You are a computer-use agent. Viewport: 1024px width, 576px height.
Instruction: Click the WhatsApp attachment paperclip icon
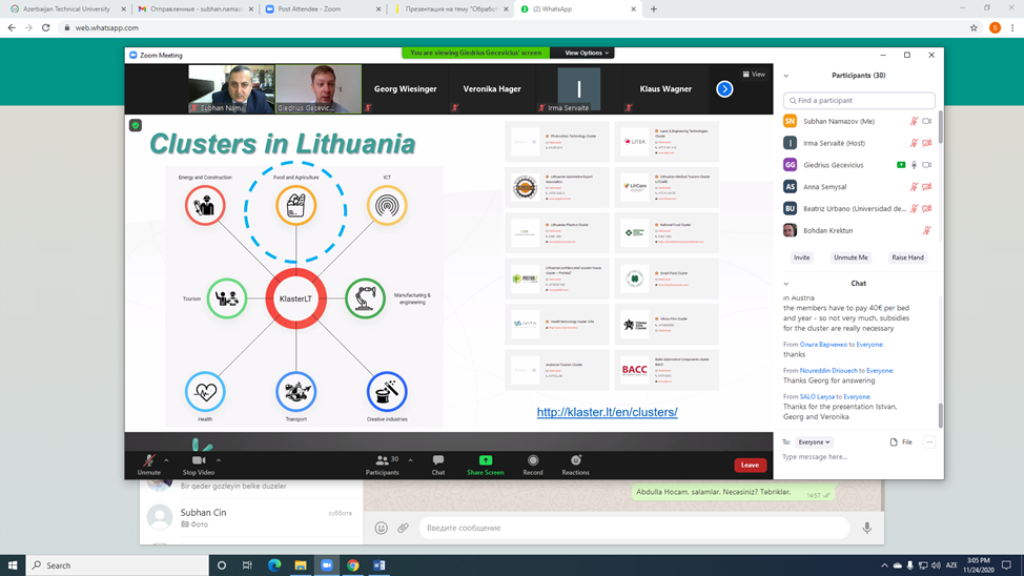coord(403,528)
